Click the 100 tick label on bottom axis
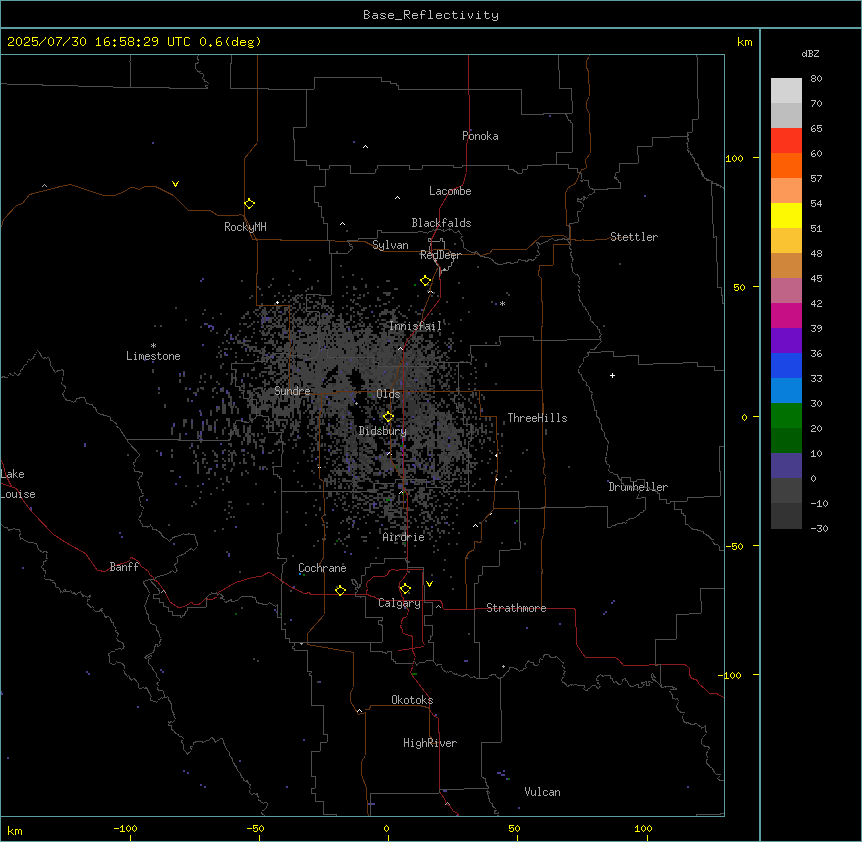Viewport: 862px width, 842px height. pyautogui.click(x=643, y=828)
